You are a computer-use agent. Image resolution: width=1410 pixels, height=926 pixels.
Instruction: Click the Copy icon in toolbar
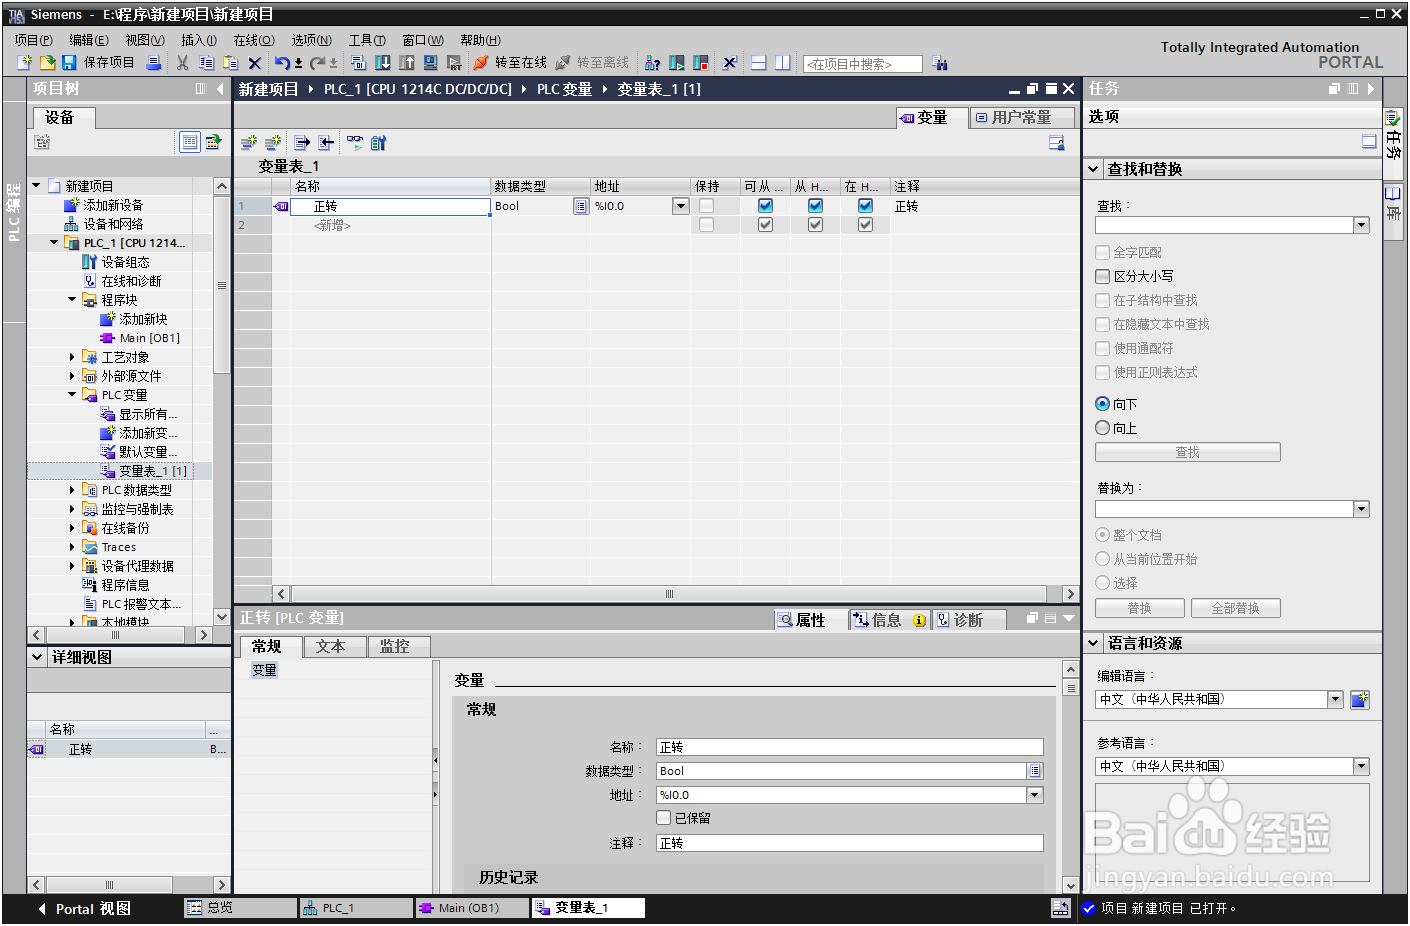(x=206, y=63)
